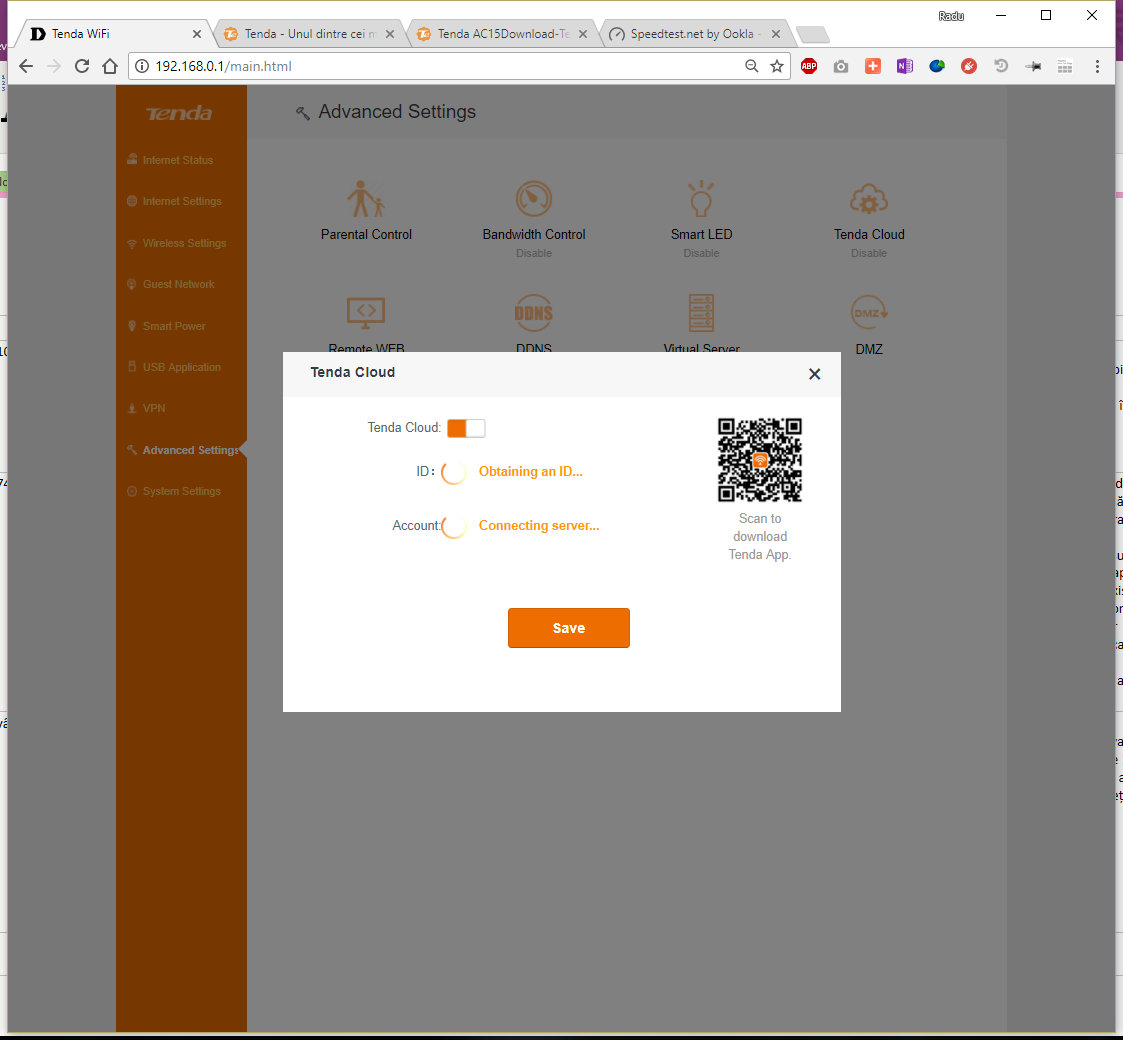Click the grey grid extension icon
Screen dimensions: 1123x1040
pos(1065,67)
